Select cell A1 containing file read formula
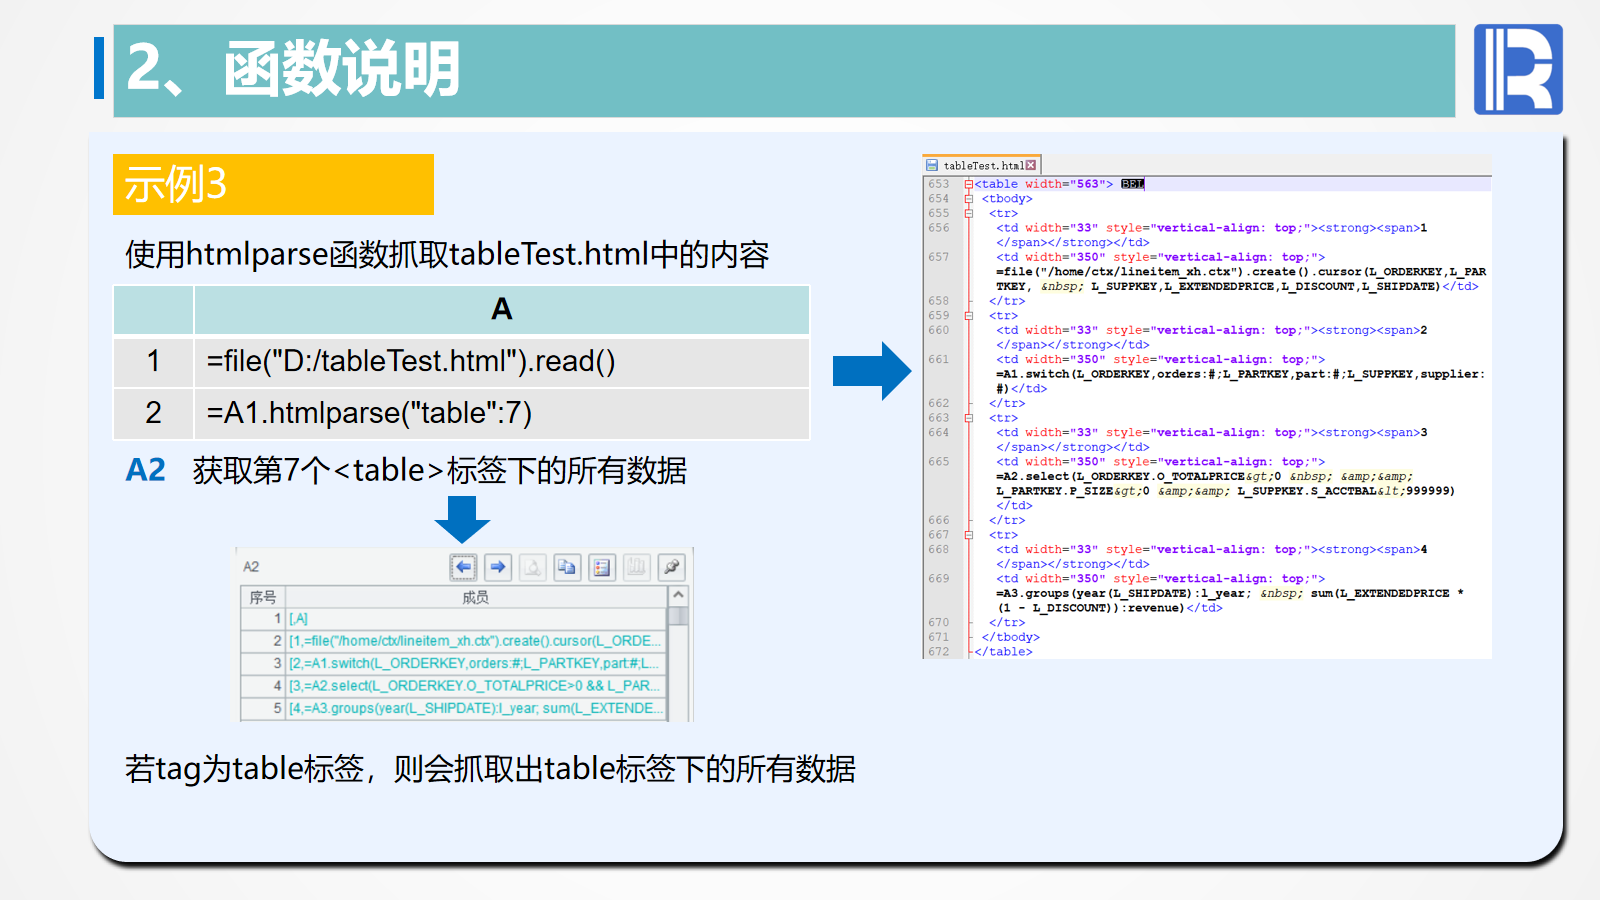 pyautogui.click(x=500, y=361)
